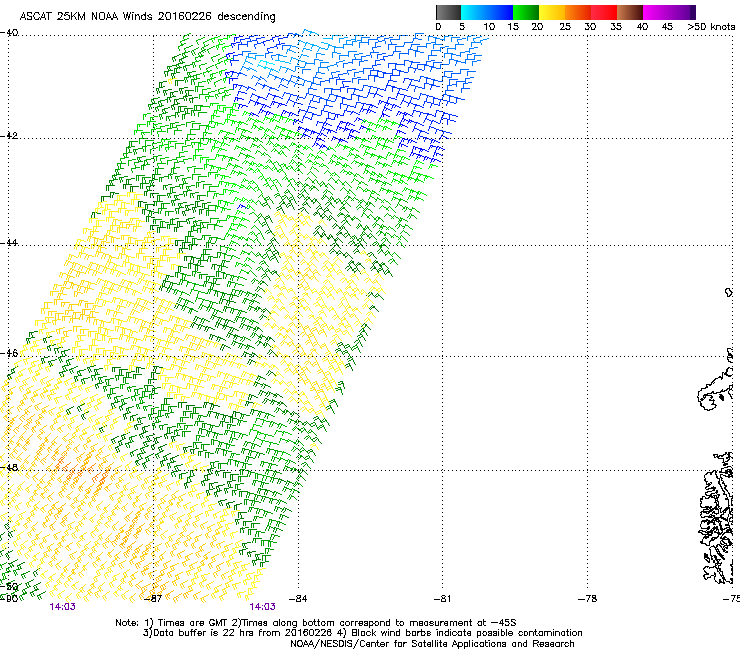Click the purple 14:03 time near -90
Viewport: 740px width, 650px height.
(62, 607)
